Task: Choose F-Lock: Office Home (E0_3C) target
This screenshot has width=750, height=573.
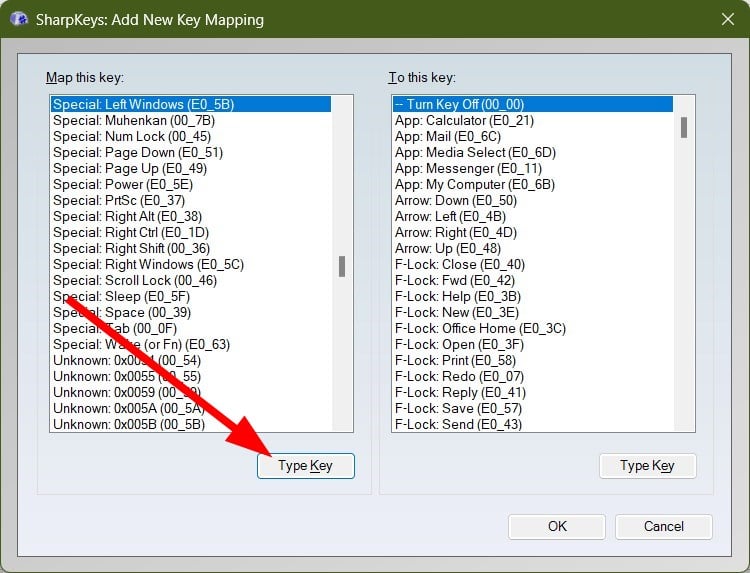Action: pos(533,329)
